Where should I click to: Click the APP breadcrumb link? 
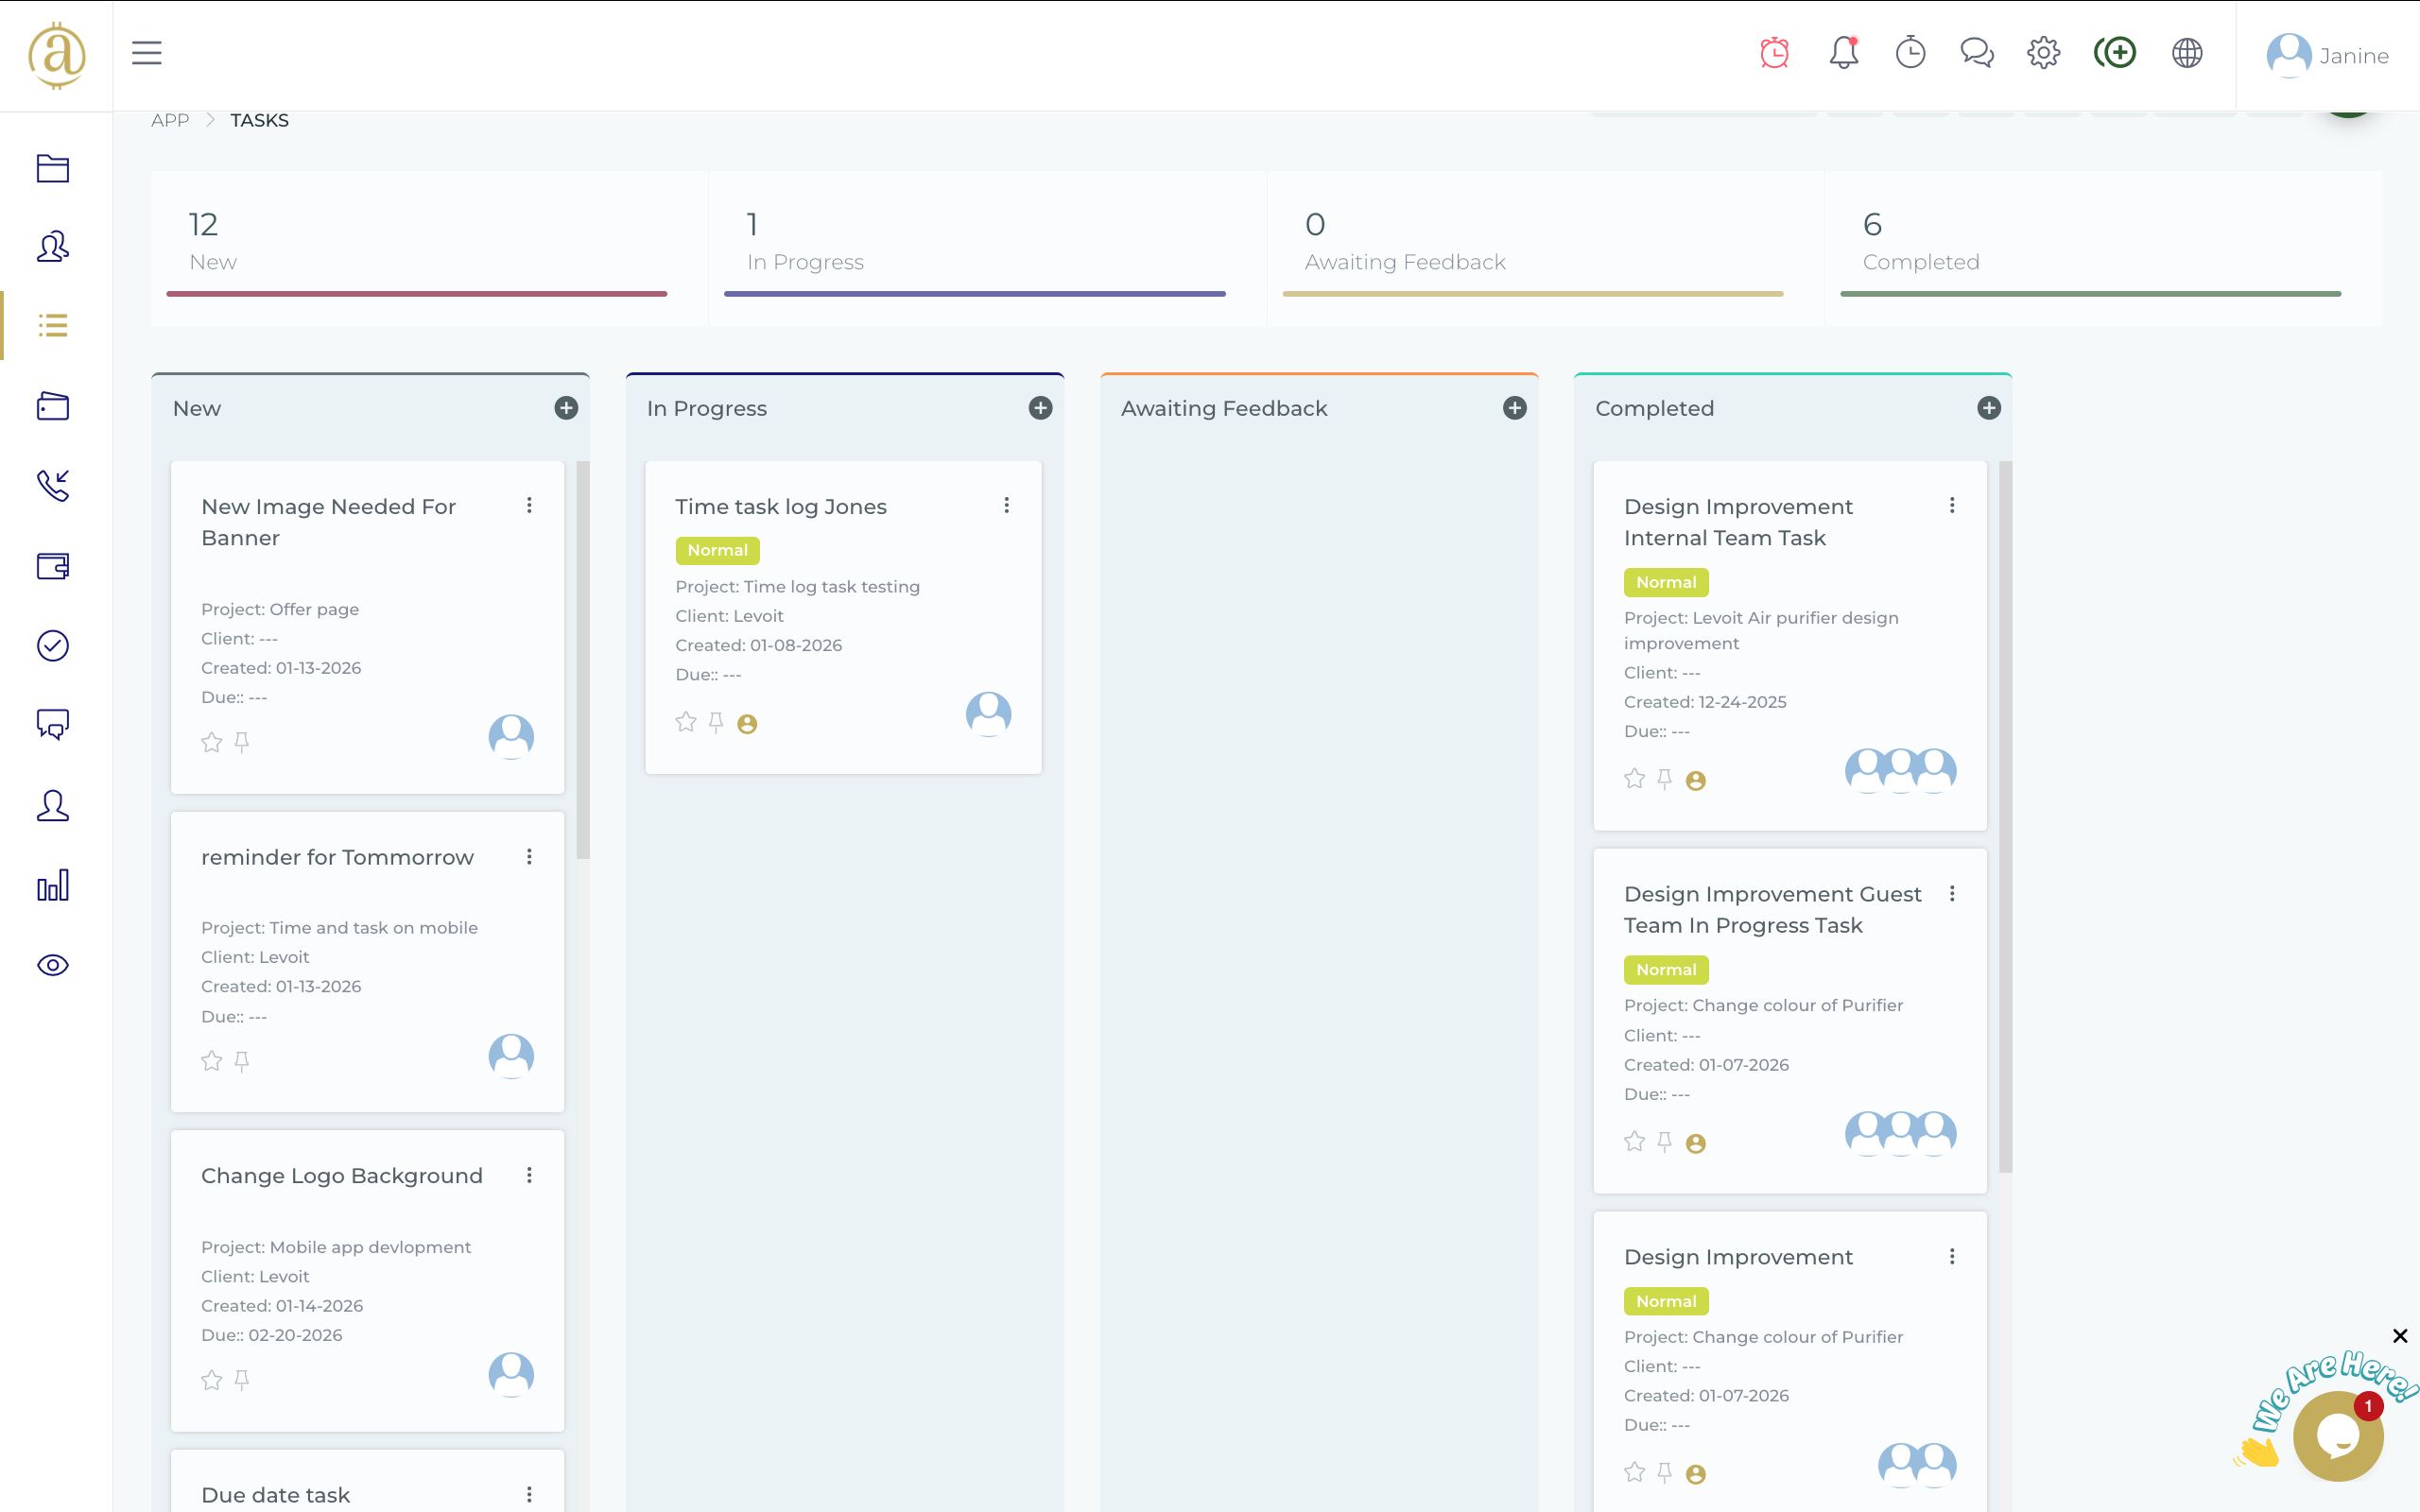tap(170, 120)
